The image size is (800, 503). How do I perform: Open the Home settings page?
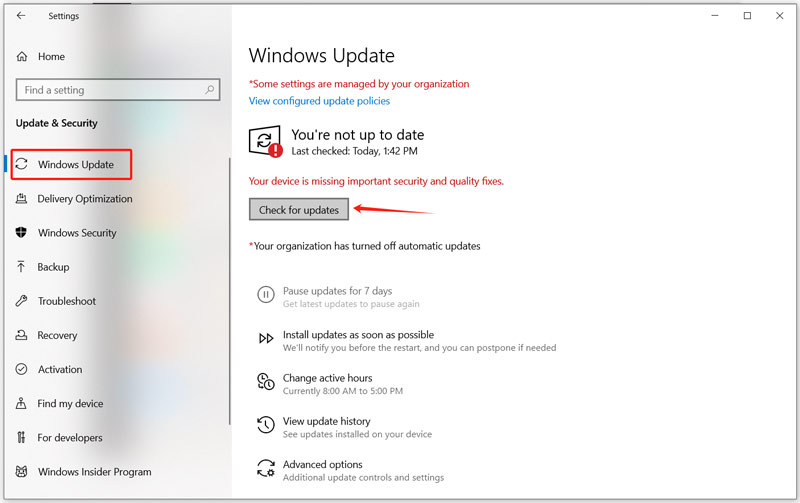coord(51,57)
